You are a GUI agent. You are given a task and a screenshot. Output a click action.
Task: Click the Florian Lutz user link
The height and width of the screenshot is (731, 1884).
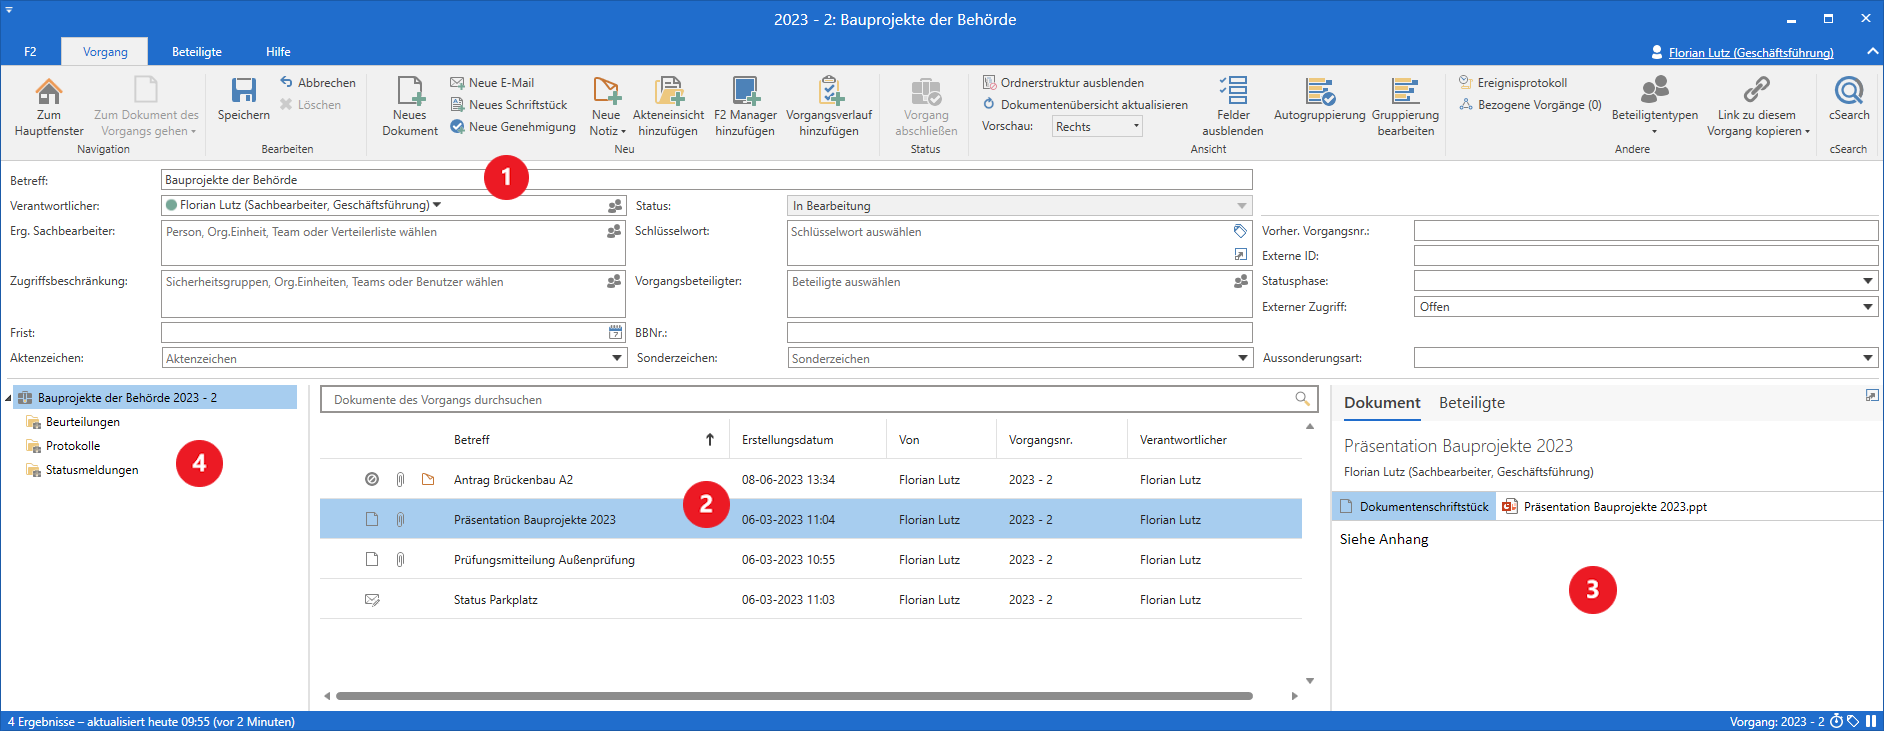click(x=1750, y=53)
